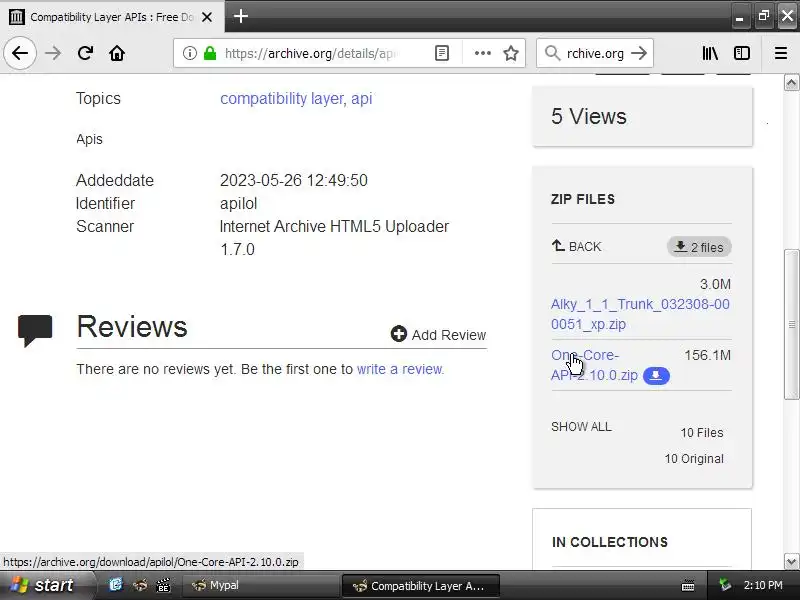Click the search magnifier icon
This screenshot has height=600, width=800.
pos(552,53)
